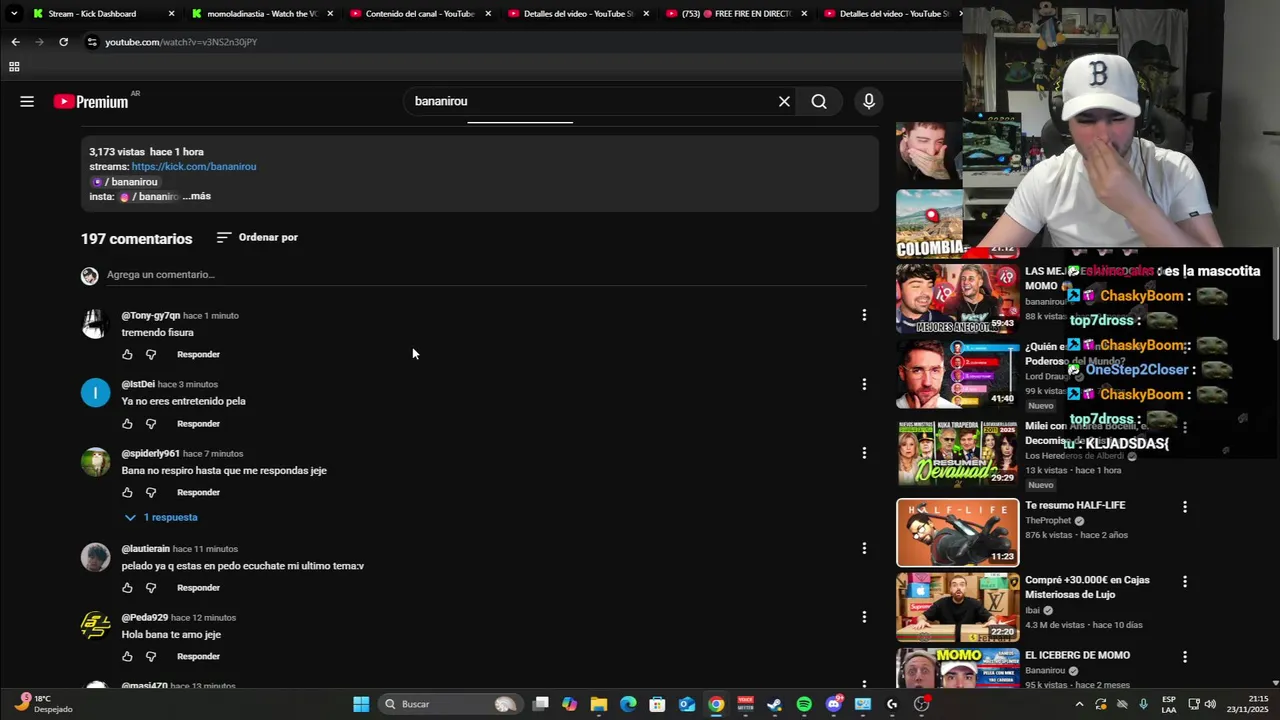This screenshot has height=720, width=1280.
Task: Click the address bar URL
Action: tap(181, 42)
